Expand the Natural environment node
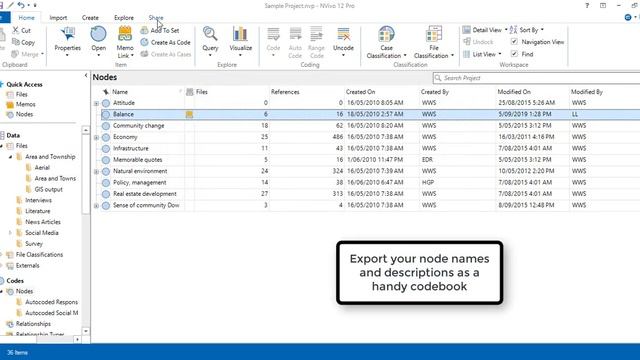 [x=96, y=172]
